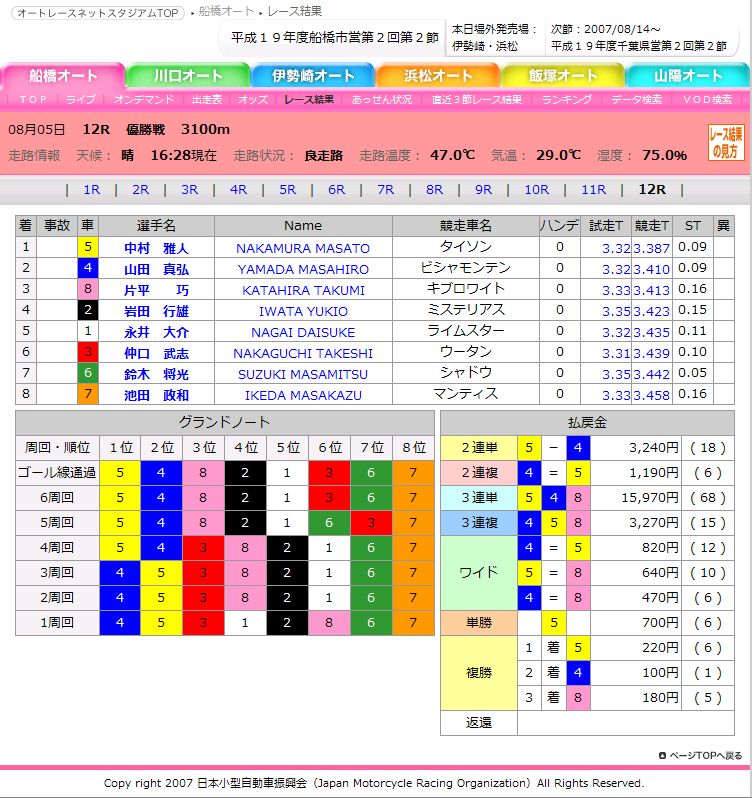Go to race 3R results
This screenshot has width=752, height=798.
tap(189, 190)
